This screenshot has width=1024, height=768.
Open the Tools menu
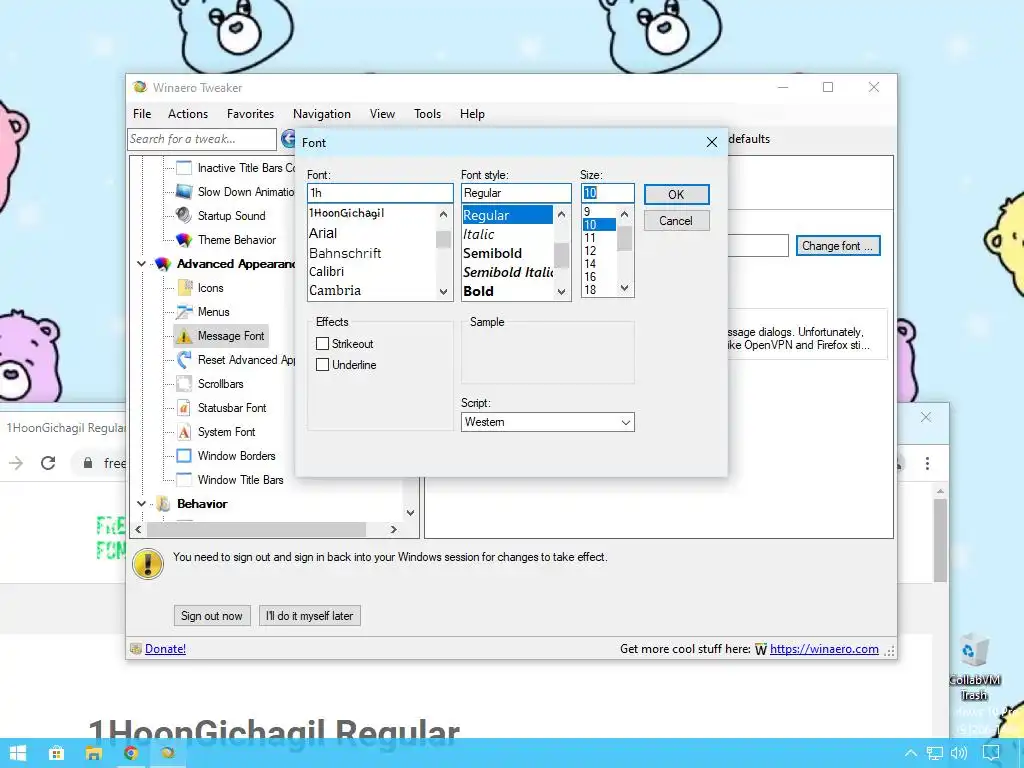click(x=427, y=114)
